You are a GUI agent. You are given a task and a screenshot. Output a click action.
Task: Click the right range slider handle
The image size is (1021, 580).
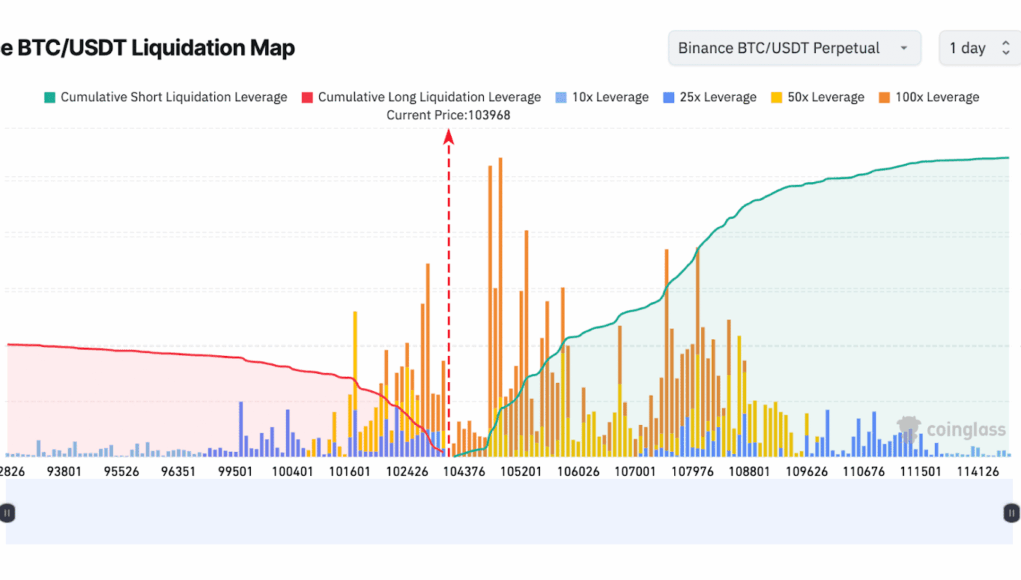(1010, 512)
